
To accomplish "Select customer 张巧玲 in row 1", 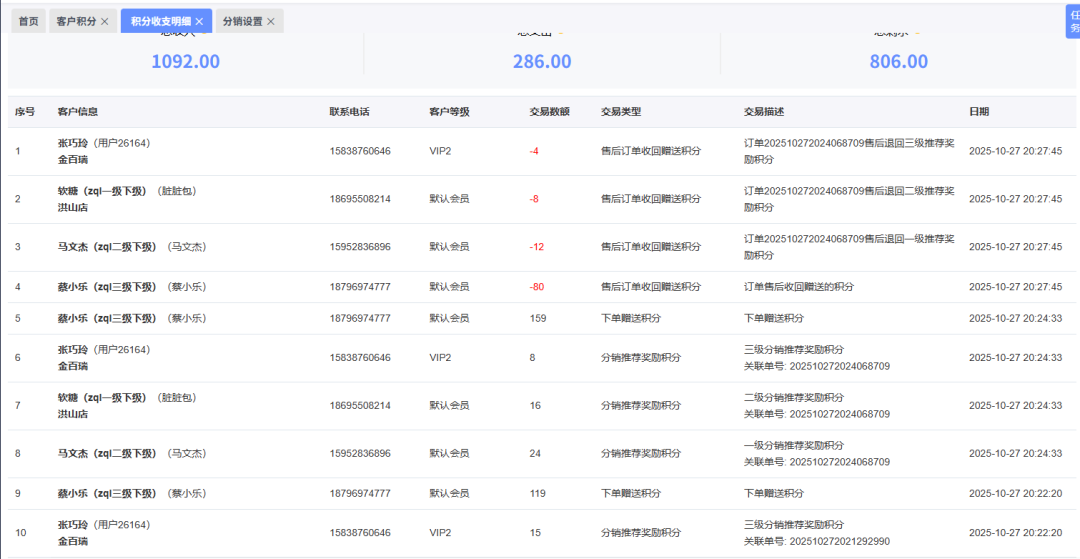I will click(x=74, y=143).
